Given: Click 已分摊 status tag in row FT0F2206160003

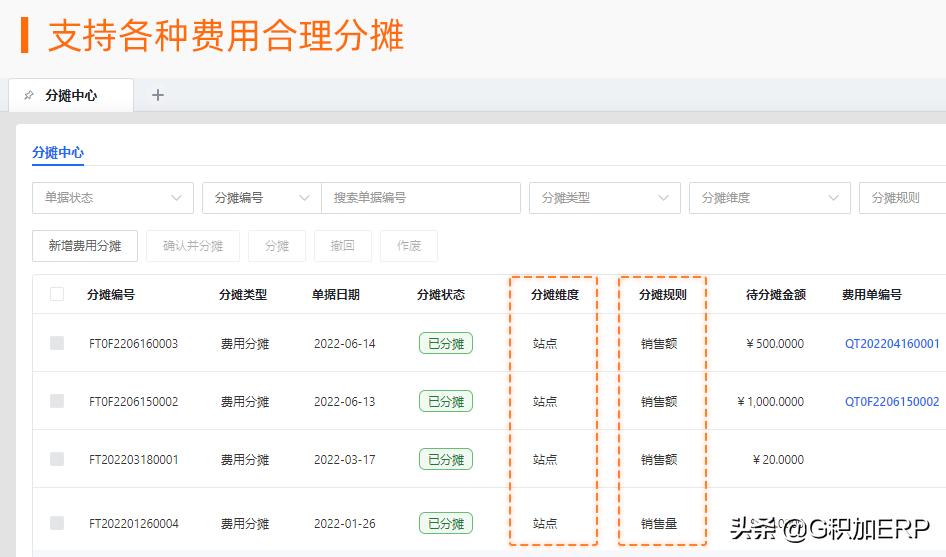Looking at the screenshot, I should pos(446,343).
